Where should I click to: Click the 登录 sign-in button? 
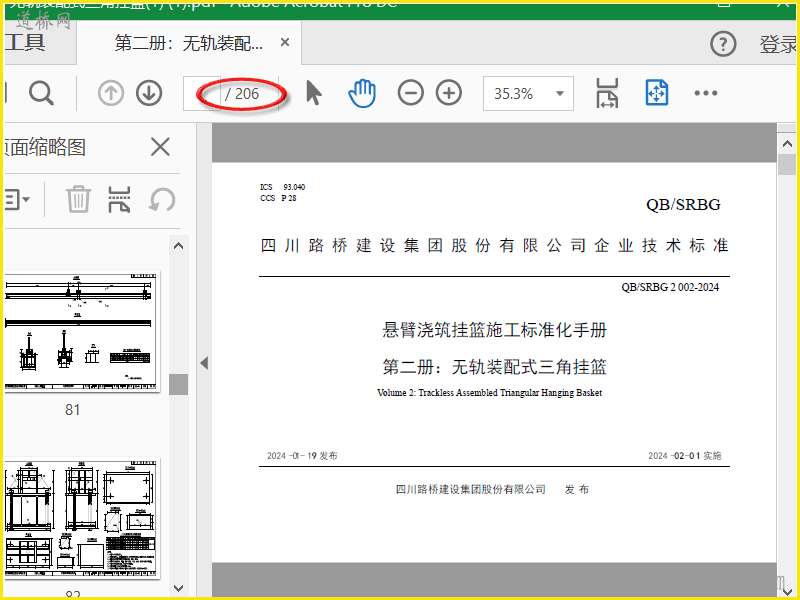click(779, 44)
